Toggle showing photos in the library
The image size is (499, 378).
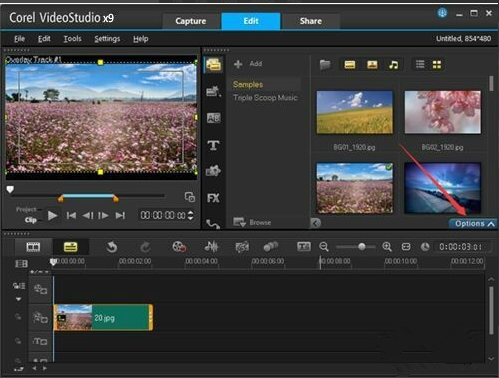[372, 64]
